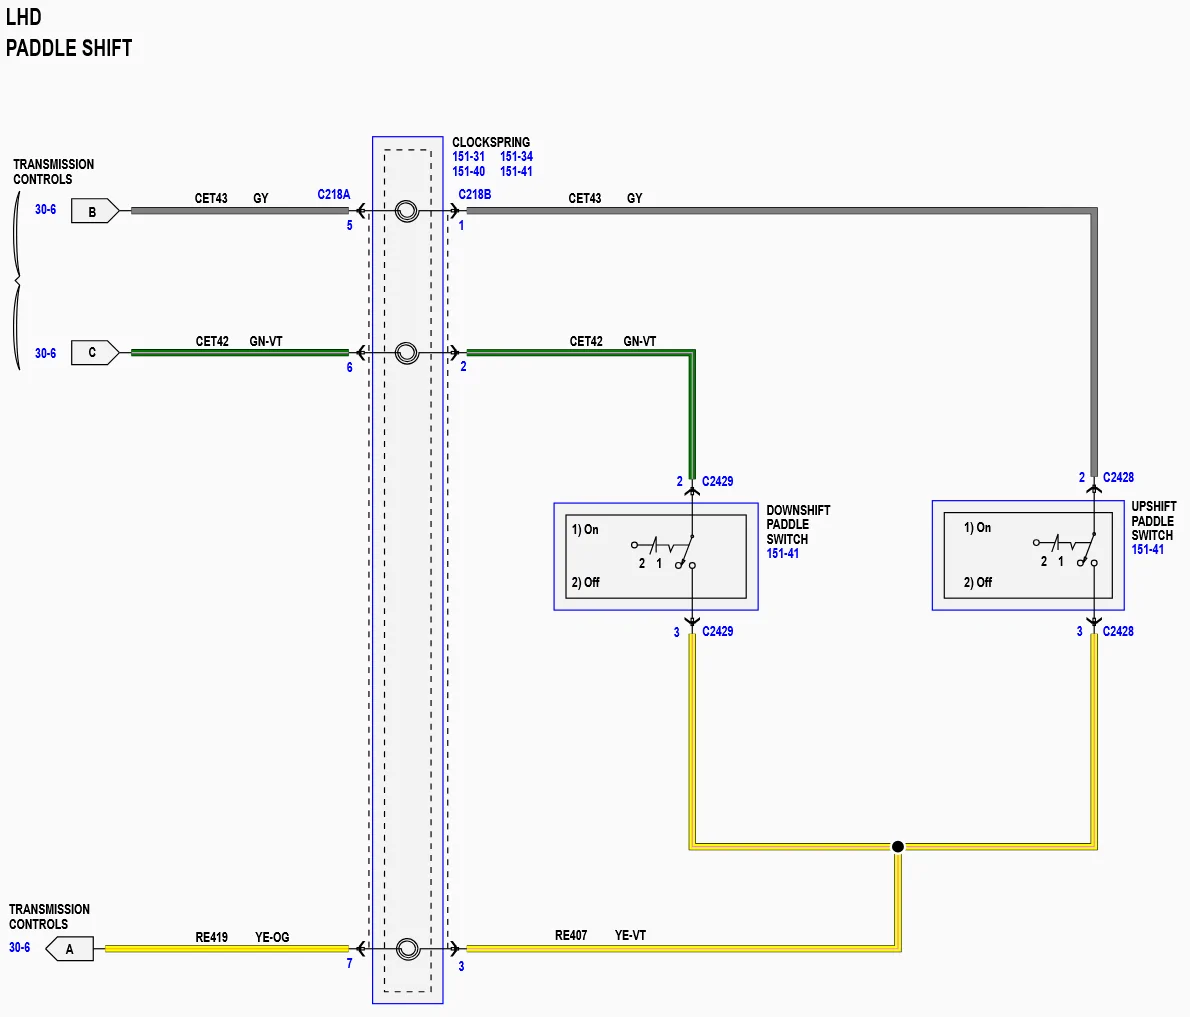Click the black splice dot joining the yellow wires
Viewport: 1190px width, 1017px height.
click(x=898, y=846)
